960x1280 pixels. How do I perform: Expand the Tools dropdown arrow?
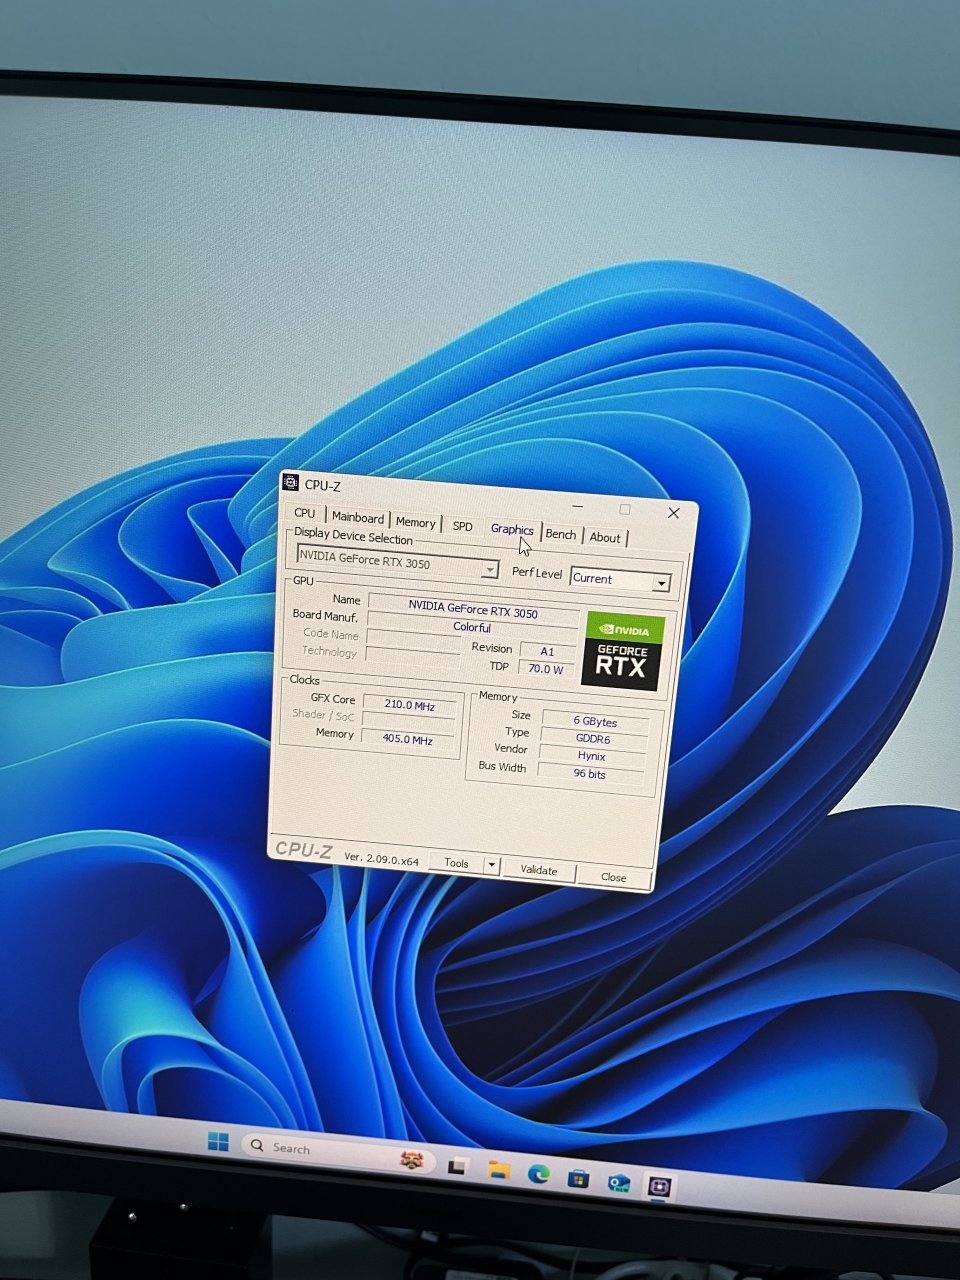pos(491,865)
